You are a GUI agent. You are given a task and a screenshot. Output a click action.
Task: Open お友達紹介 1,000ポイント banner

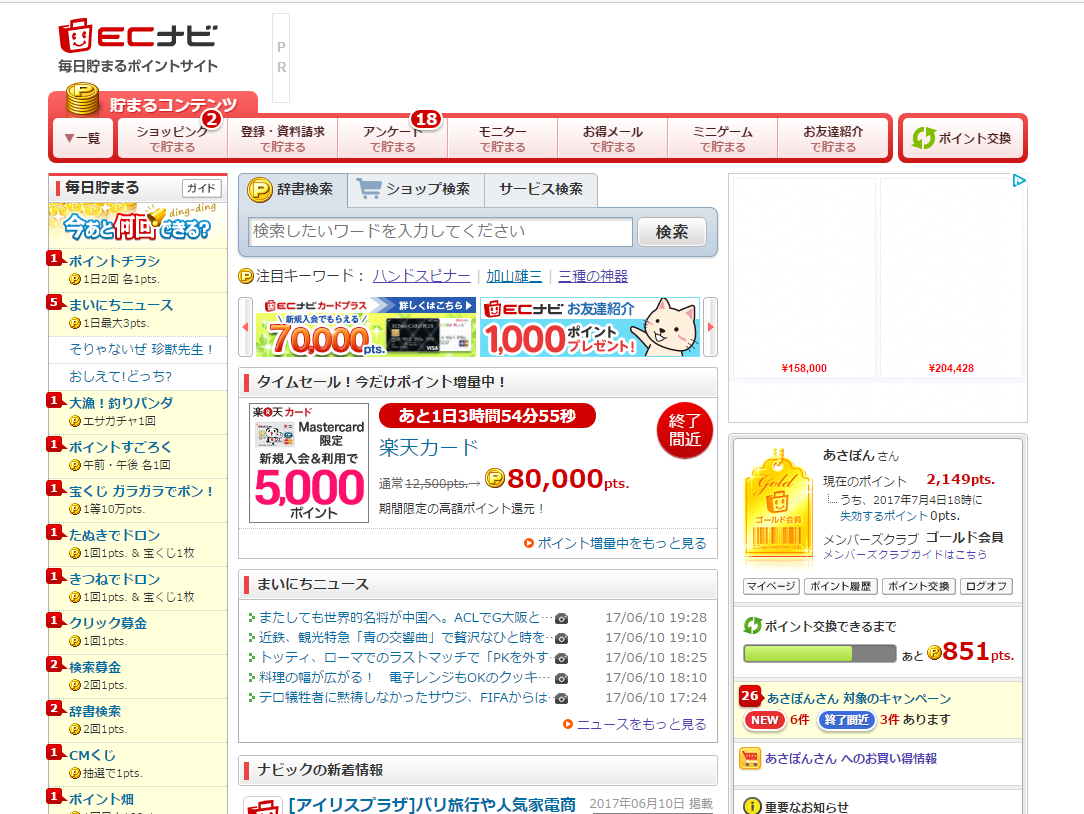(x=590, y=327)
